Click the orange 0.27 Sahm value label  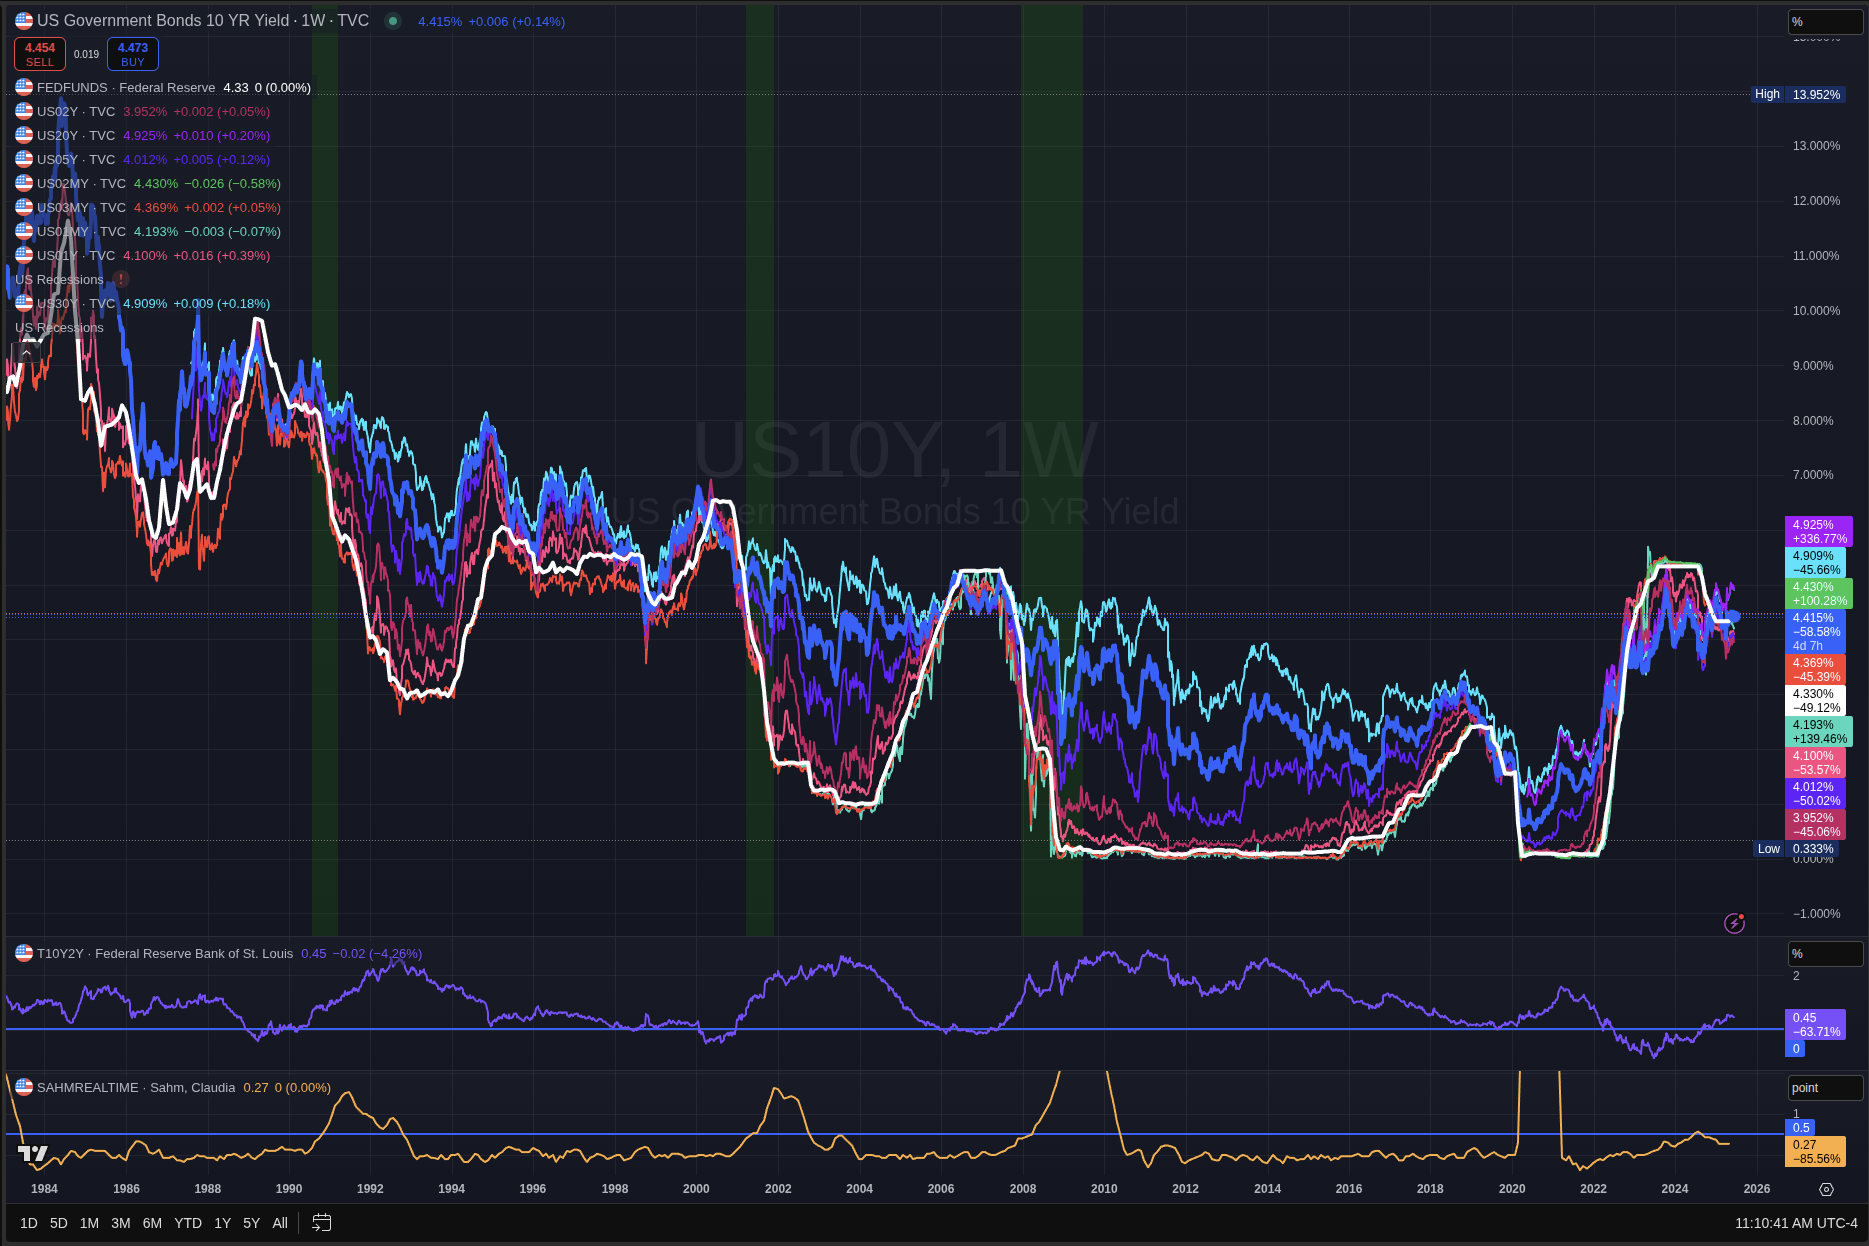[1816, 1152]
